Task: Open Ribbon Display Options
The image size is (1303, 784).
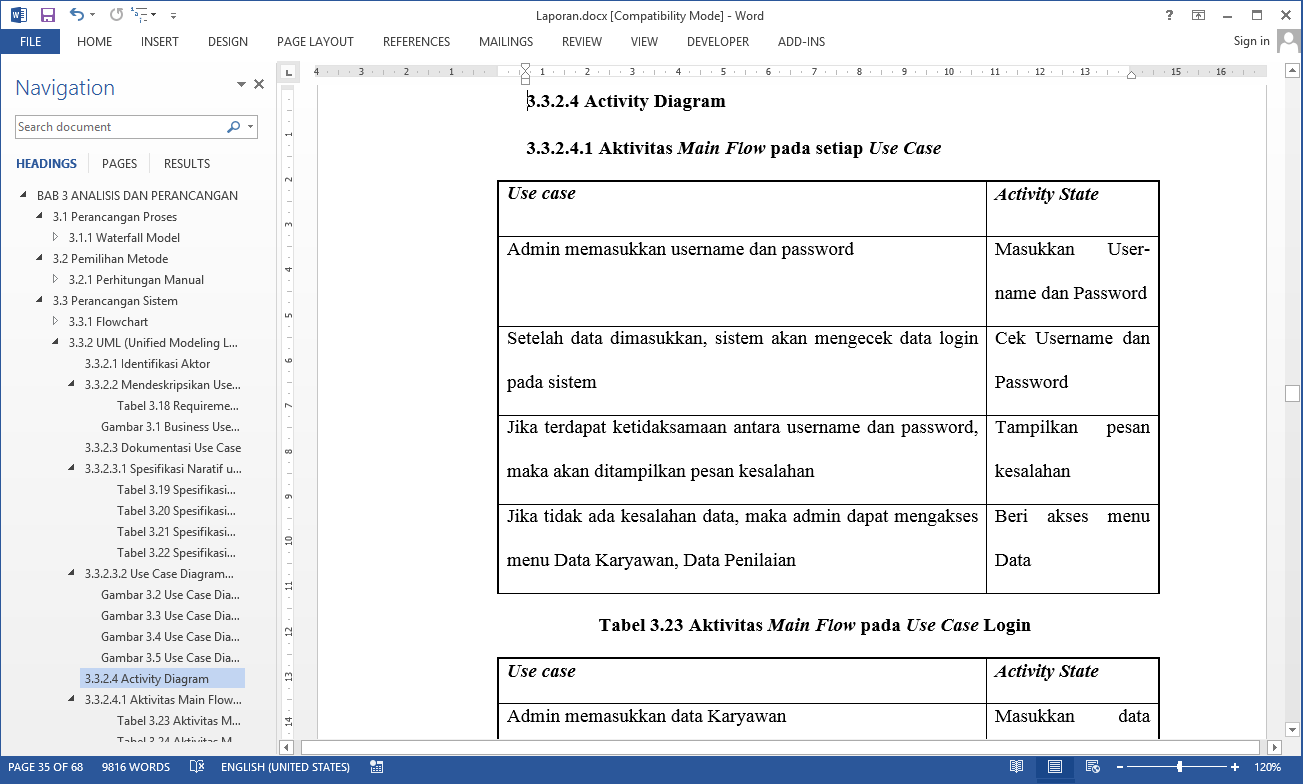Action: [x=1198, y=15]
